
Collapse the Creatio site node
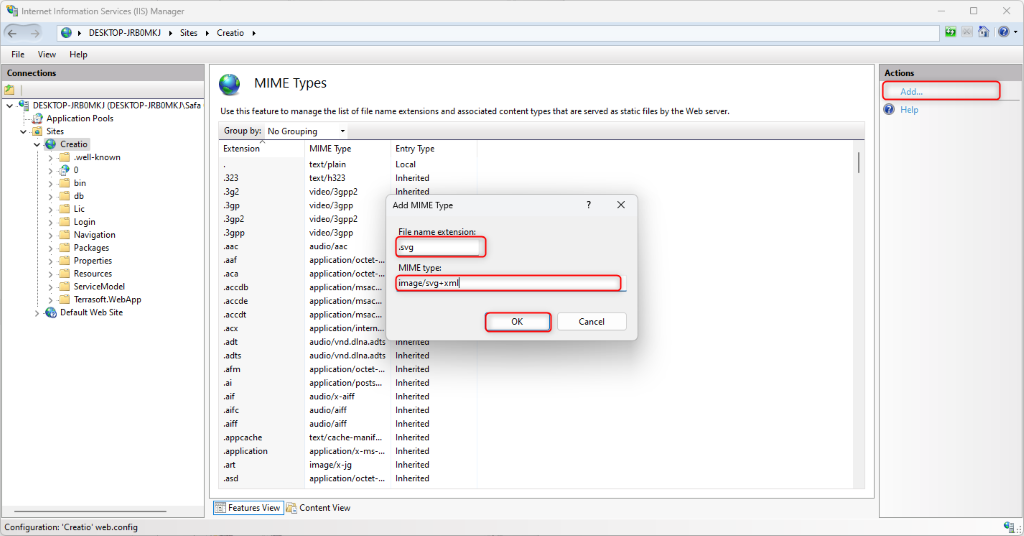coord(37,144)
